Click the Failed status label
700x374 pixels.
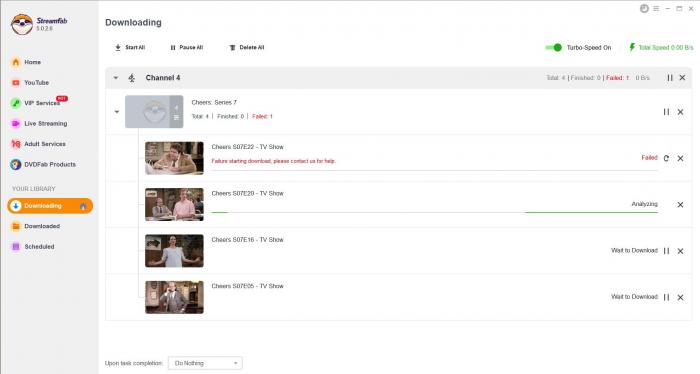[x=650, y=158]
